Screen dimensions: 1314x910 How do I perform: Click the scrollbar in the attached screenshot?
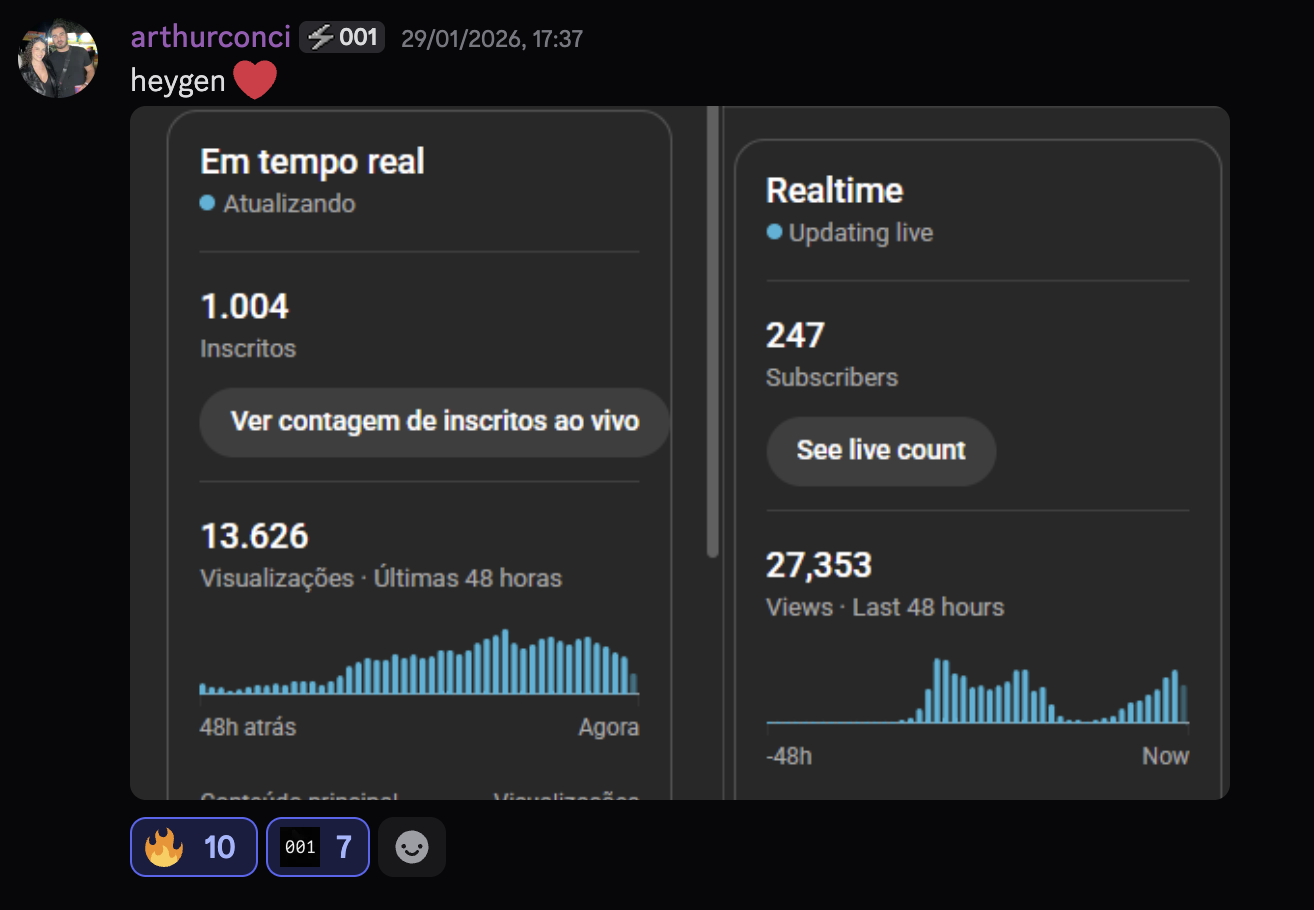coord(712,330)
